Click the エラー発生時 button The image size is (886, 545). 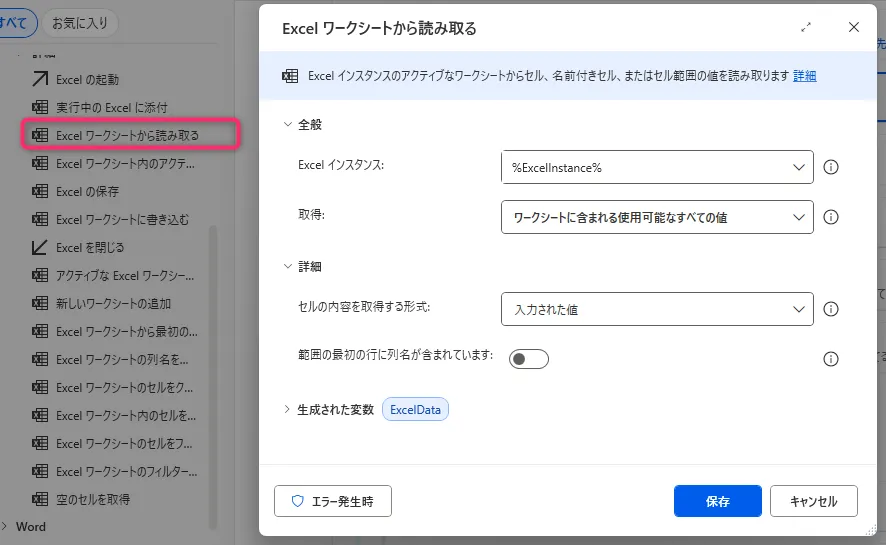[x=333, y=501]
